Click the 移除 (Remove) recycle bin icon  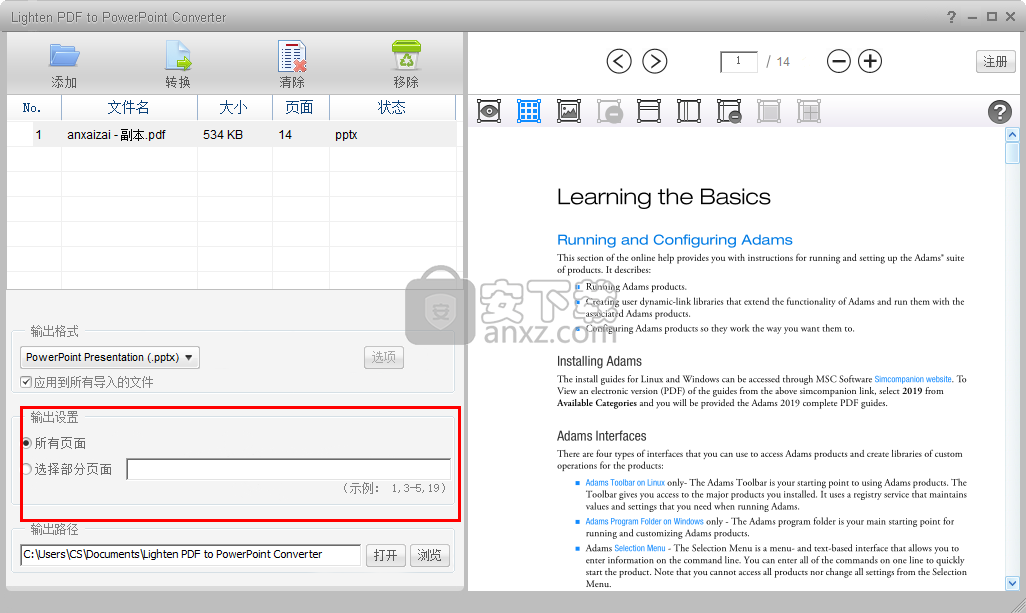coord(406,56)
